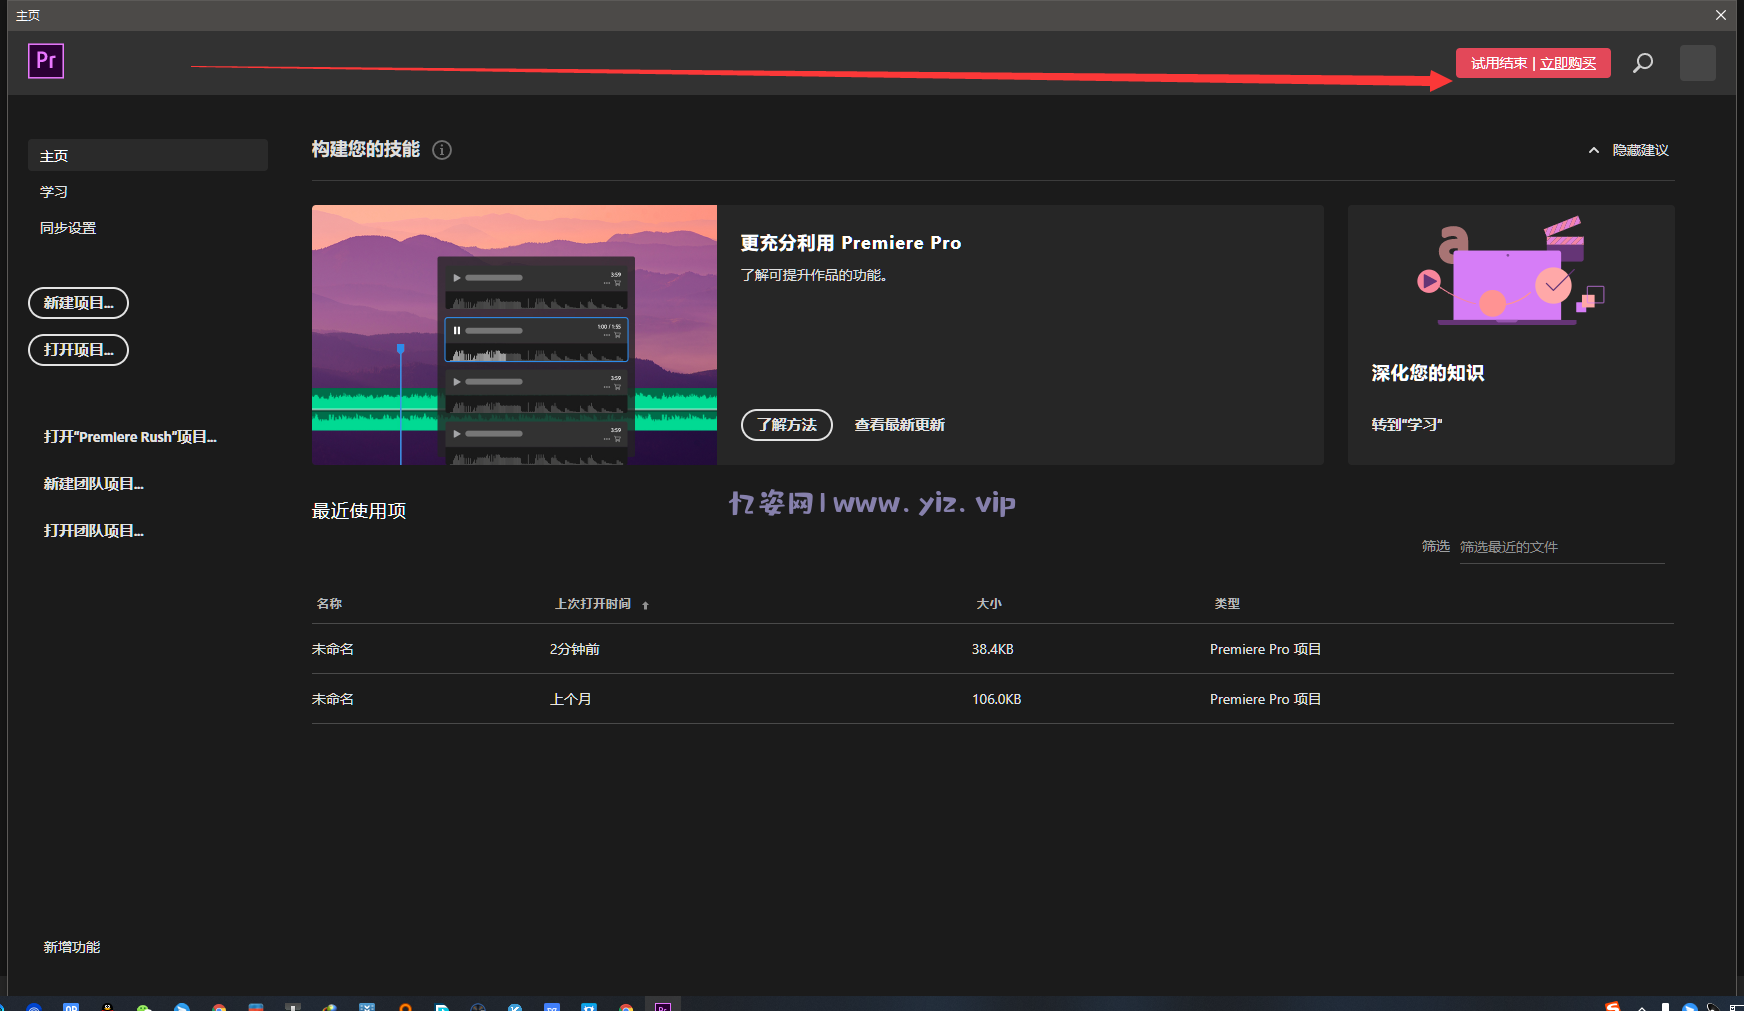
Task: Click the Premiere Pro logo icon
Action: [46, 61]
